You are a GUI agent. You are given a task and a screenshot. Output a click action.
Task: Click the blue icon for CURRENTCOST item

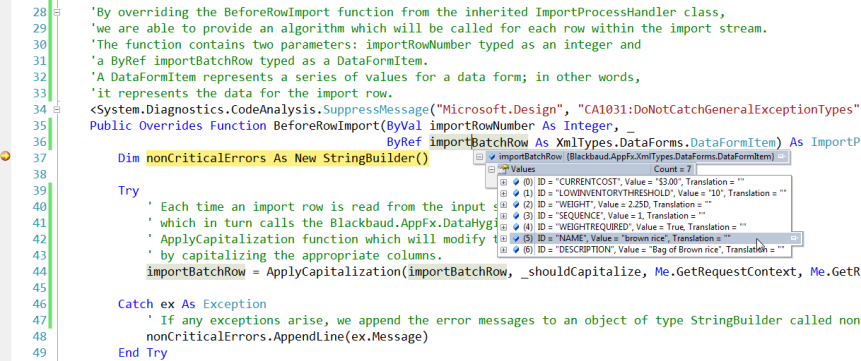[x=516, y=181]
